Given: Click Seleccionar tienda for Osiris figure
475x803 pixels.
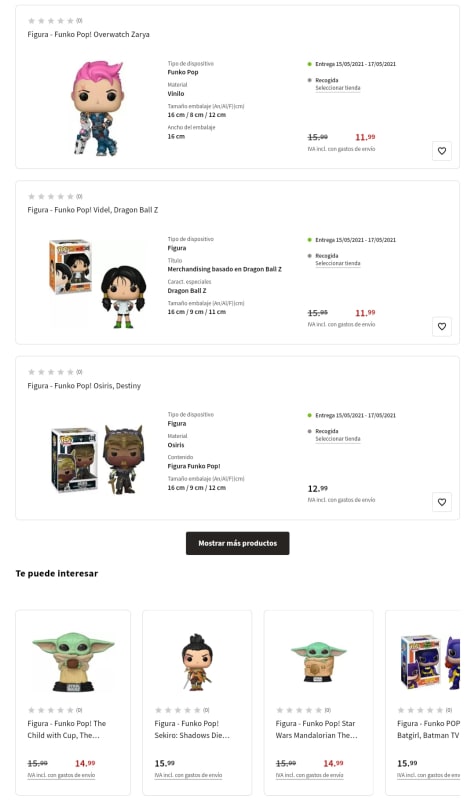Looking at the screenshot, I should coord(338,439).
